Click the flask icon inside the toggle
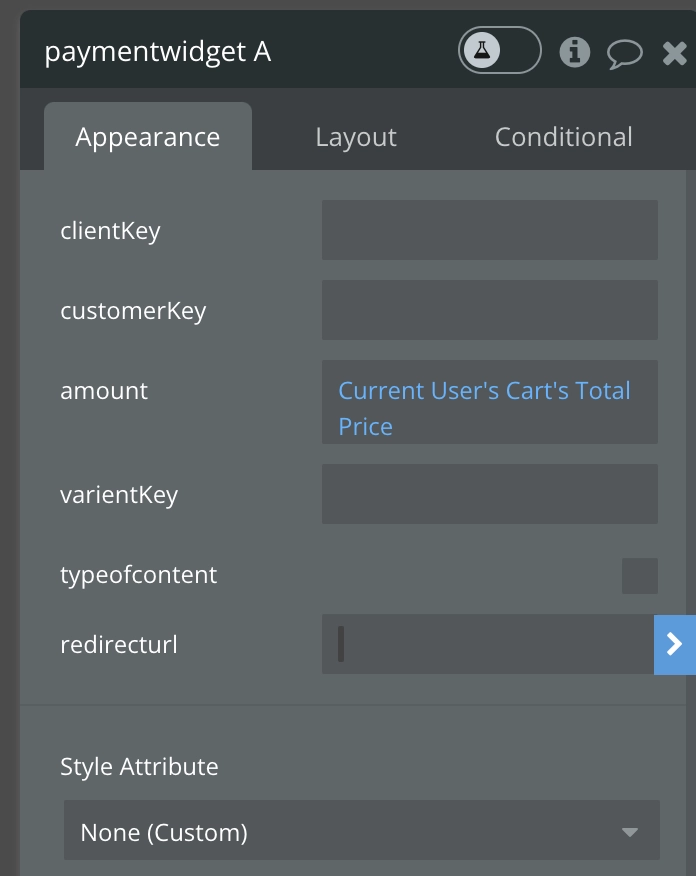 point(482,51)
